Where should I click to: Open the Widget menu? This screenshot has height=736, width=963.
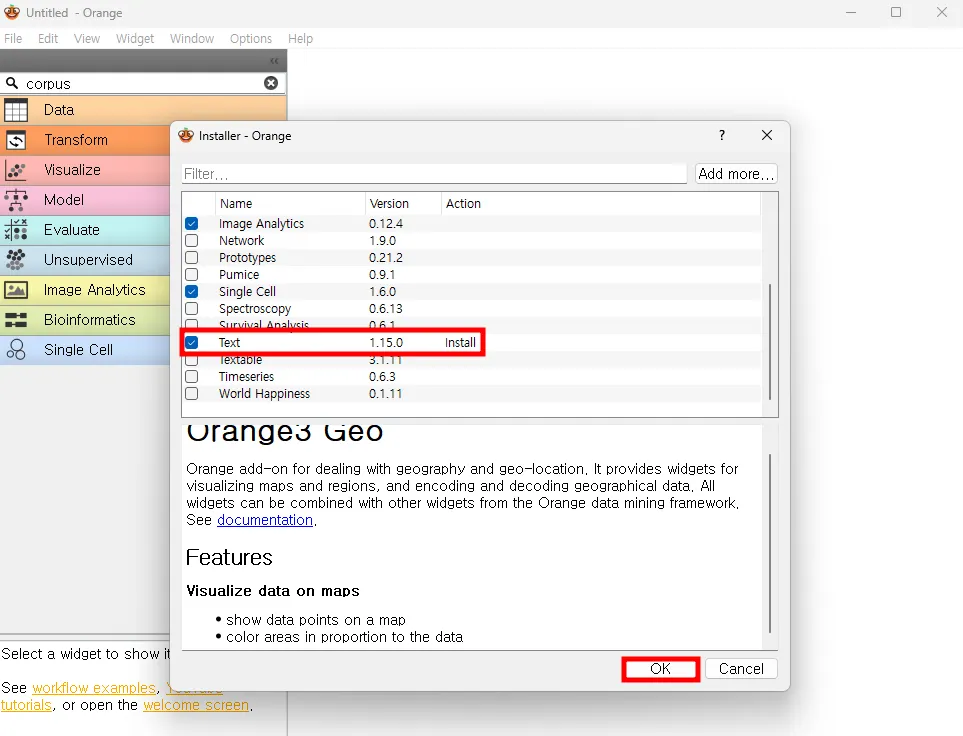click(135, 39)
